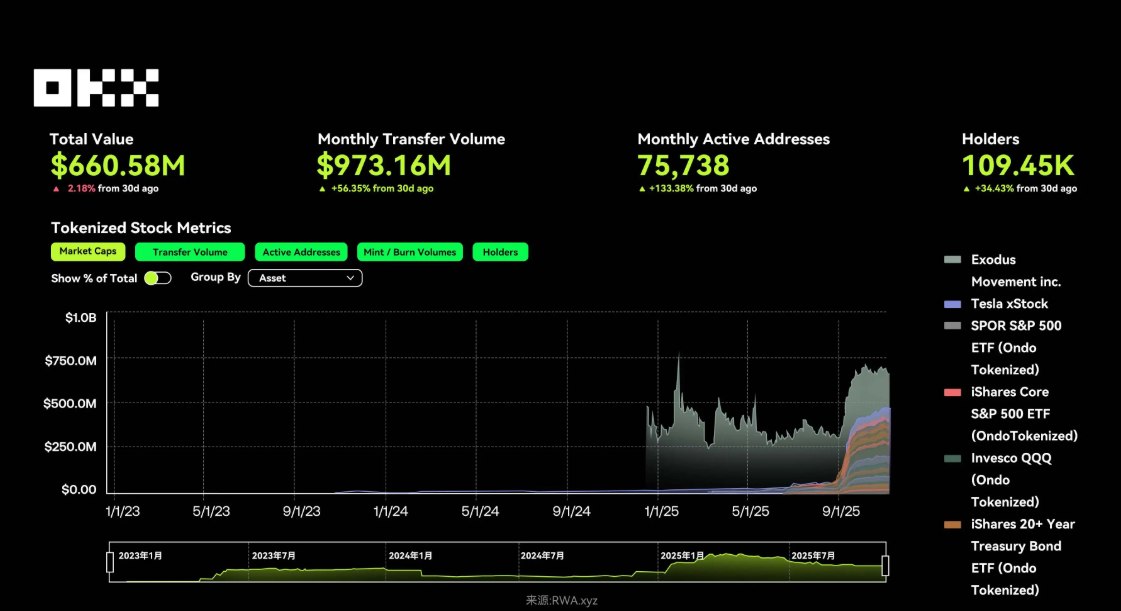This screenshot has height=611, width=1121.
Task: Click the Monthly Transfer Volume green arrow
Action: pos(322,189)
